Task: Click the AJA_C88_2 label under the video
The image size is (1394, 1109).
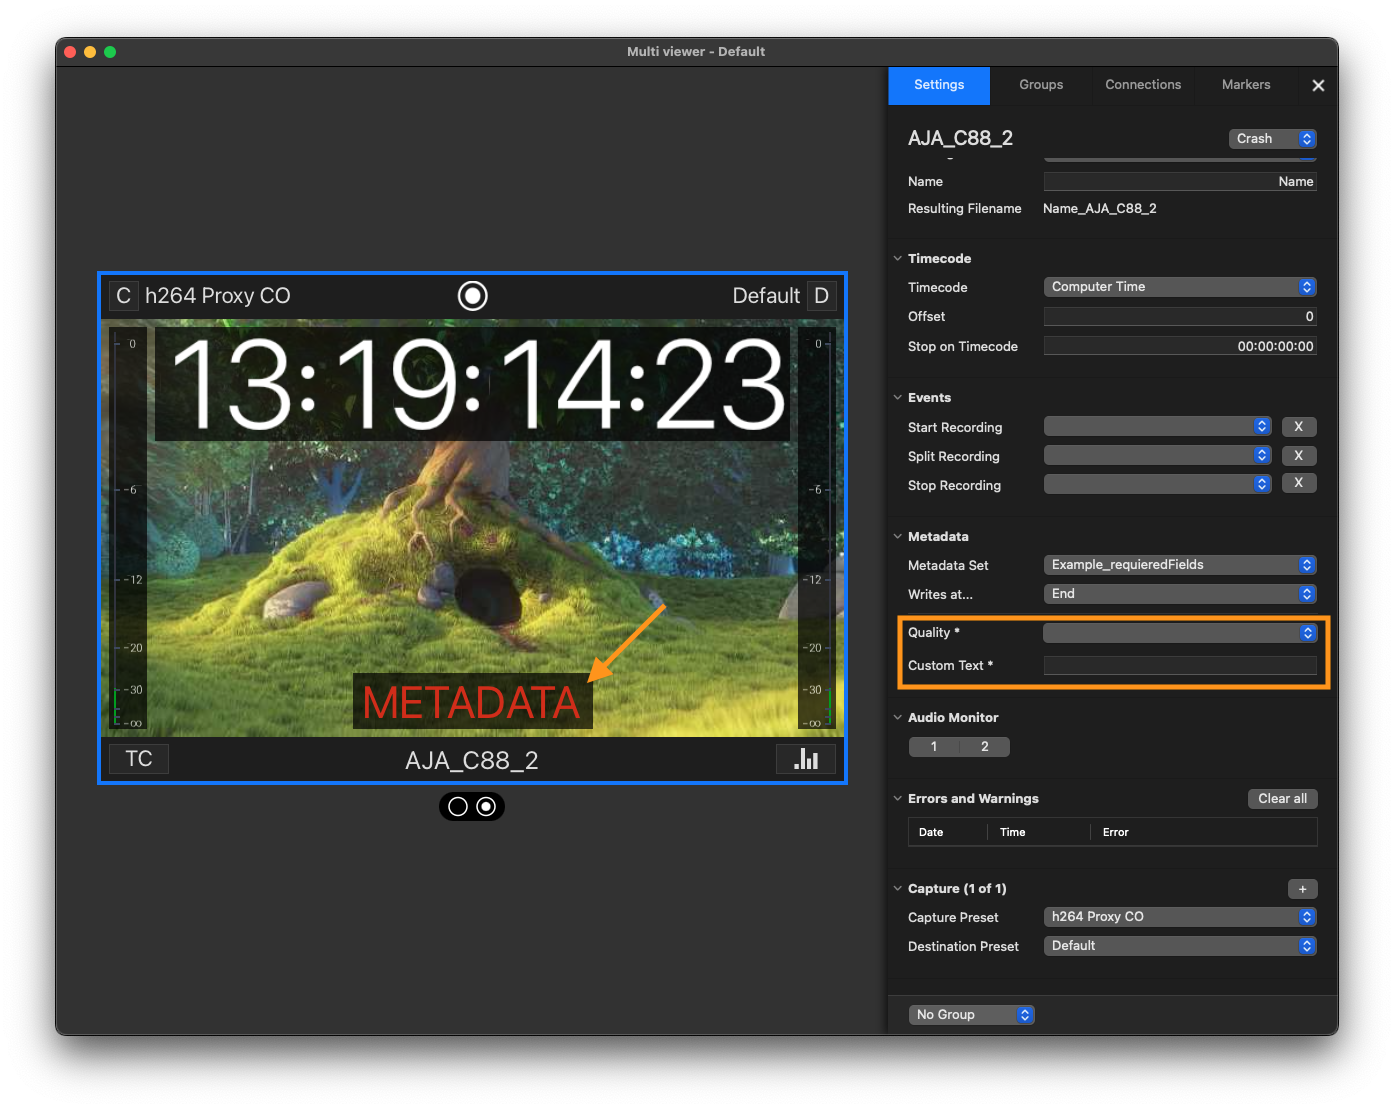Action: (472, 761)
